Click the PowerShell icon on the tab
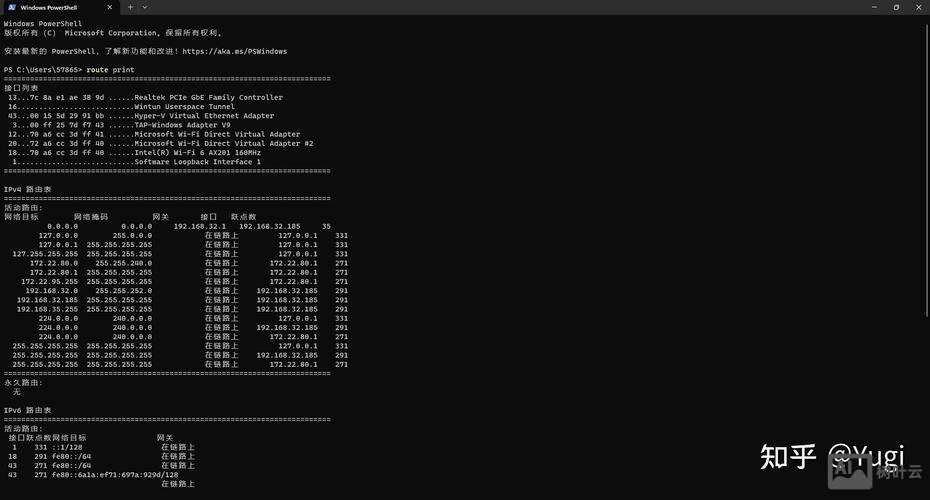 (x=11, y=7)
